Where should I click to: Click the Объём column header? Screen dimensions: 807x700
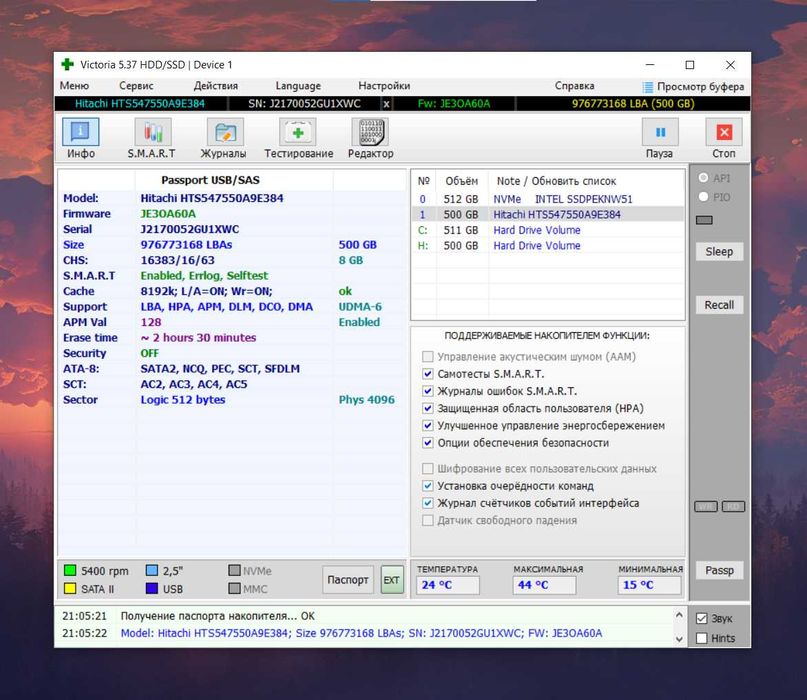(x=462, y=181)
